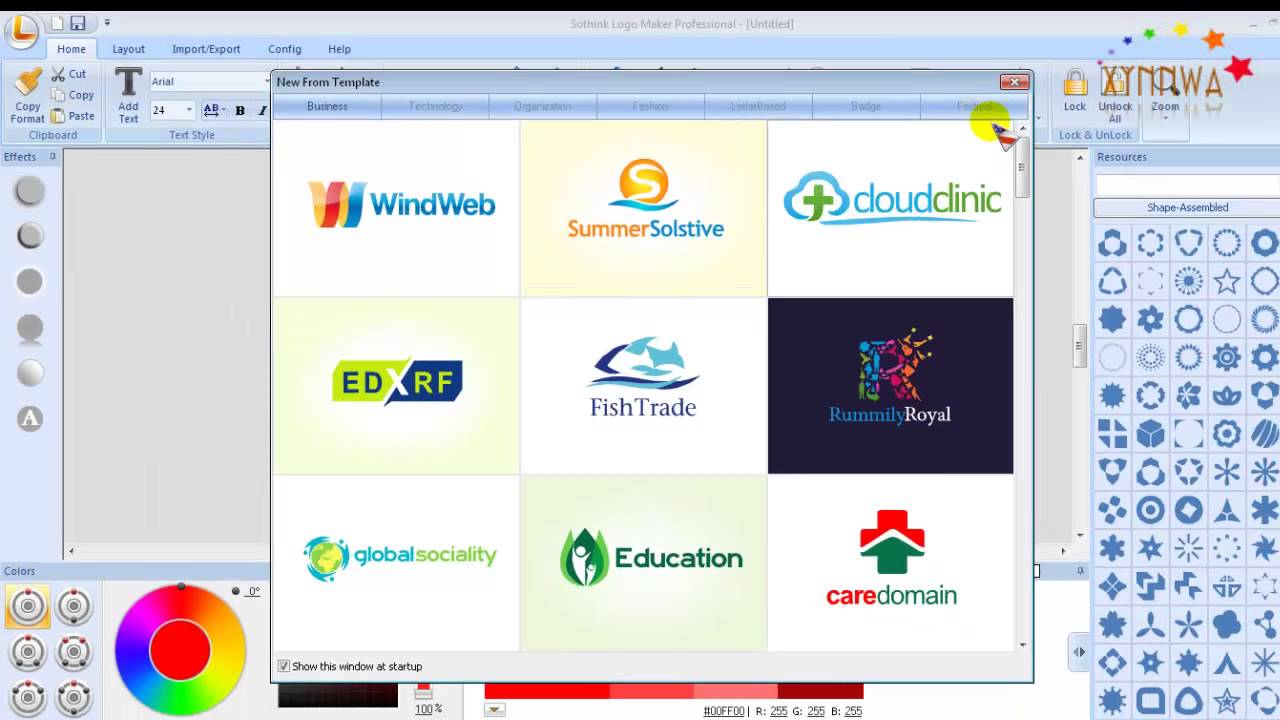The height and width of the screenshot is (720, 1280).
Task: Click the 100 % opacity value
Action: click(428, 709)
